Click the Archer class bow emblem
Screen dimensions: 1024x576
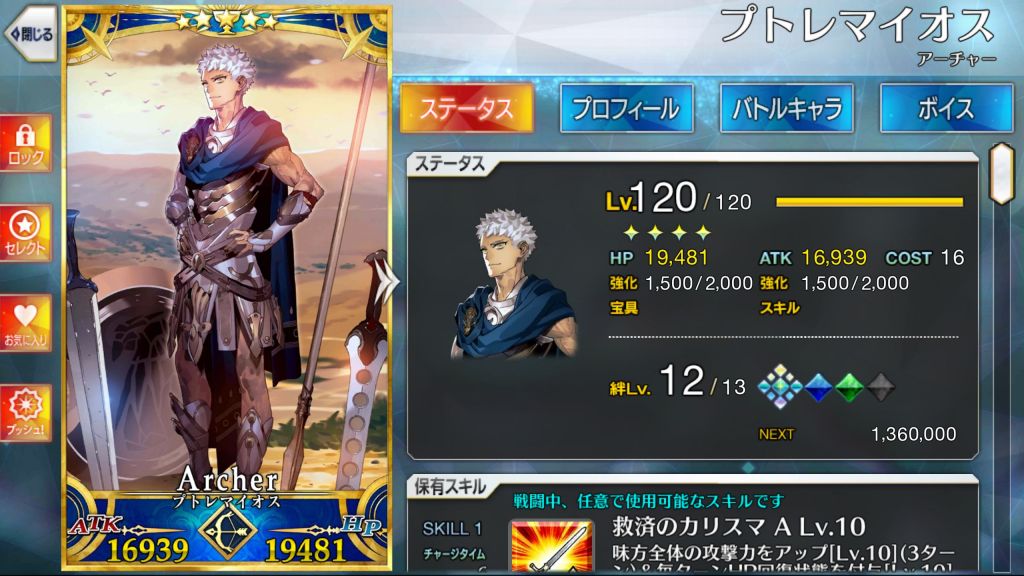tap(227, 531)
